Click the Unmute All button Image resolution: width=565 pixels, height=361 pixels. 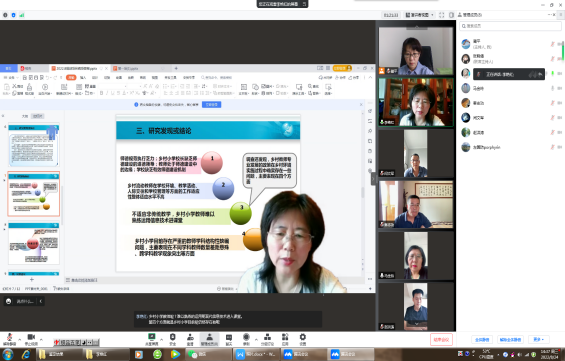(510, 339)
